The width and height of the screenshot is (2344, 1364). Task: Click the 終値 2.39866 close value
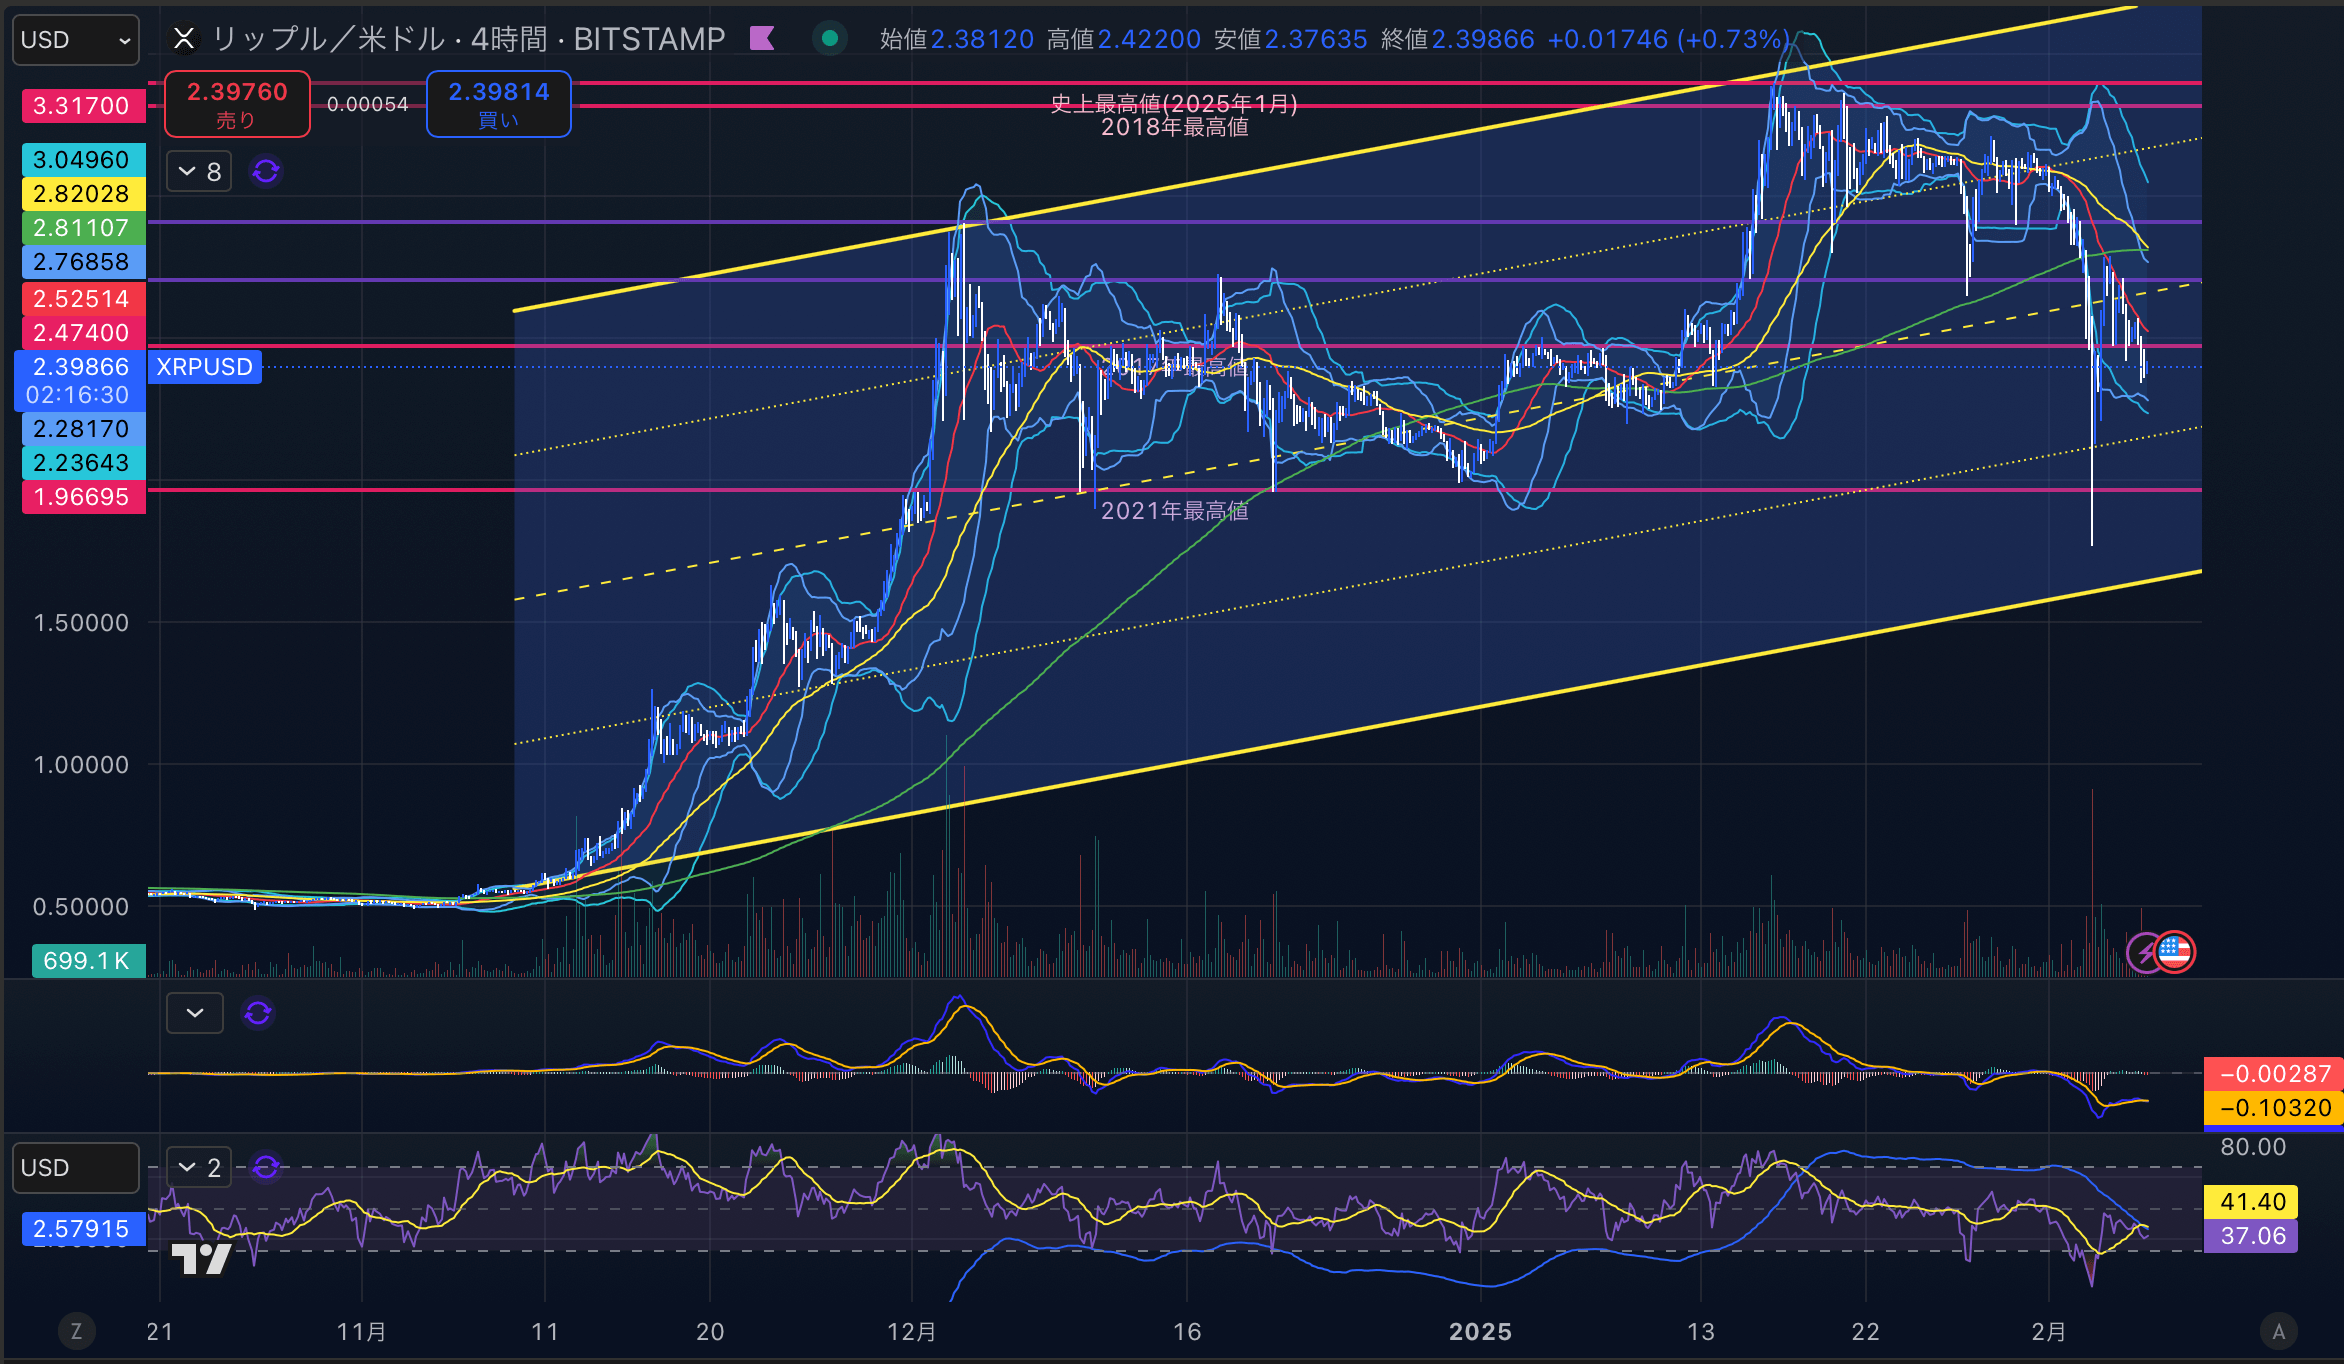(x=1457, y=39)
